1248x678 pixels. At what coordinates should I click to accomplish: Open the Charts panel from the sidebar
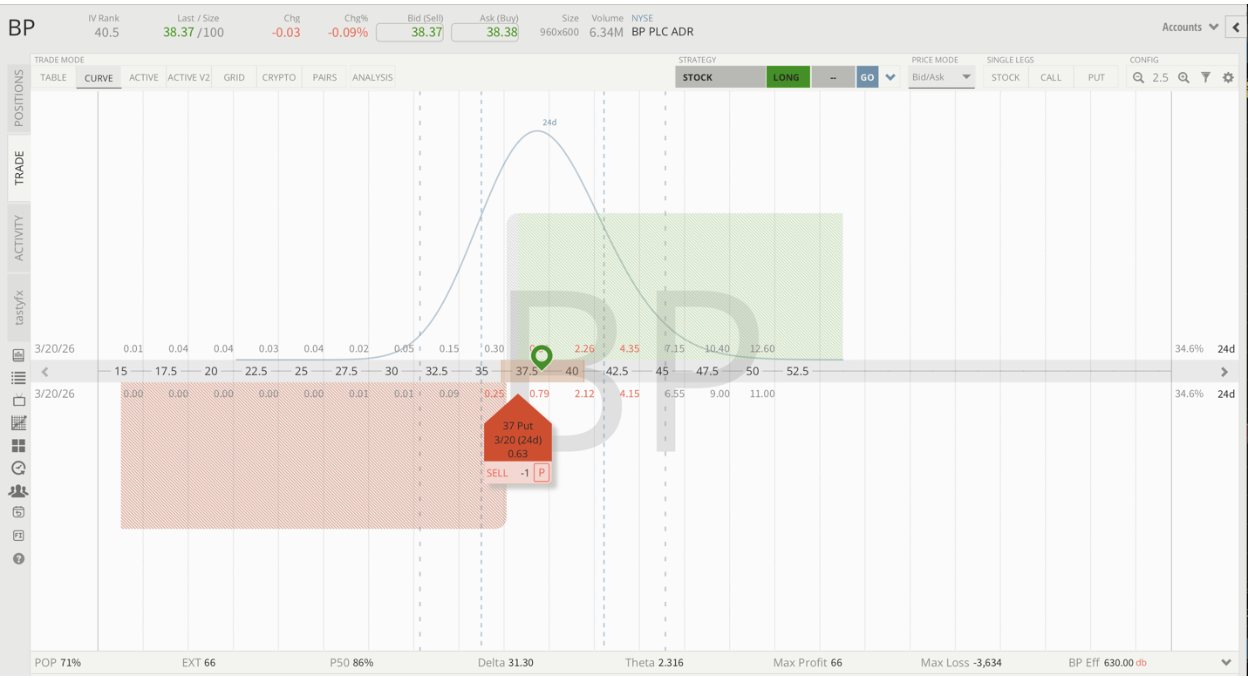pos(17,423)
